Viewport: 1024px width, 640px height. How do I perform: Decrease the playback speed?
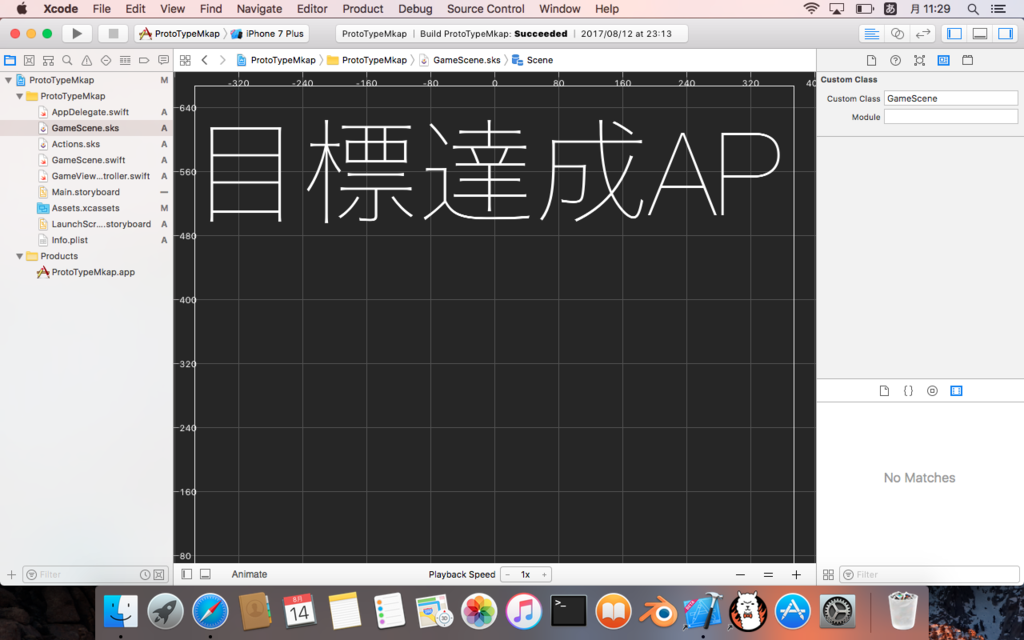pos(507,575)
